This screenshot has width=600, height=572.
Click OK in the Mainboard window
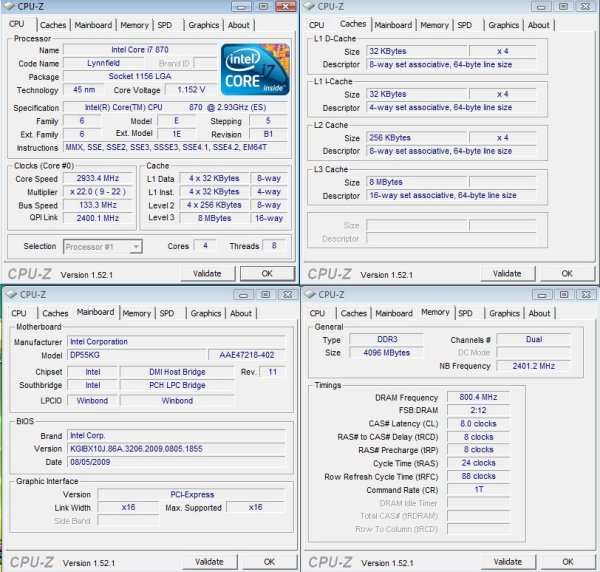[269, 562]
